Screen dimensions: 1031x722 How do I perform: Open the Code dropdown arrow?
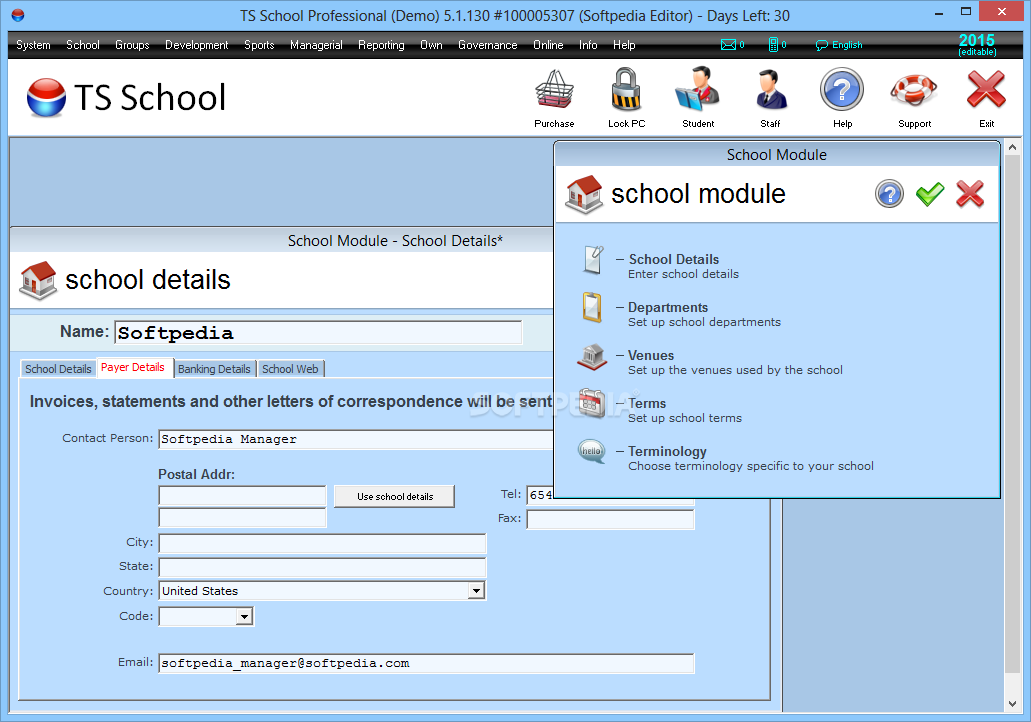(x=244, y=616)
